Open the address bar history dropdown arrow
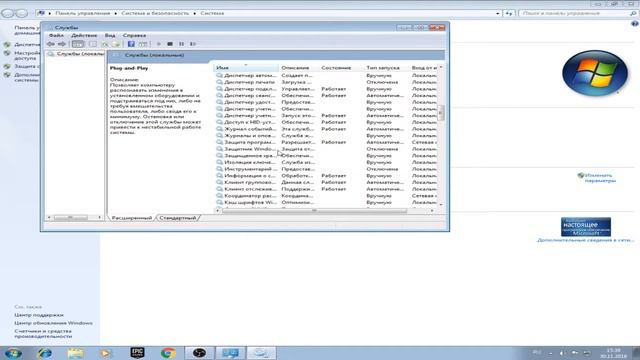 tap(498, 13)
